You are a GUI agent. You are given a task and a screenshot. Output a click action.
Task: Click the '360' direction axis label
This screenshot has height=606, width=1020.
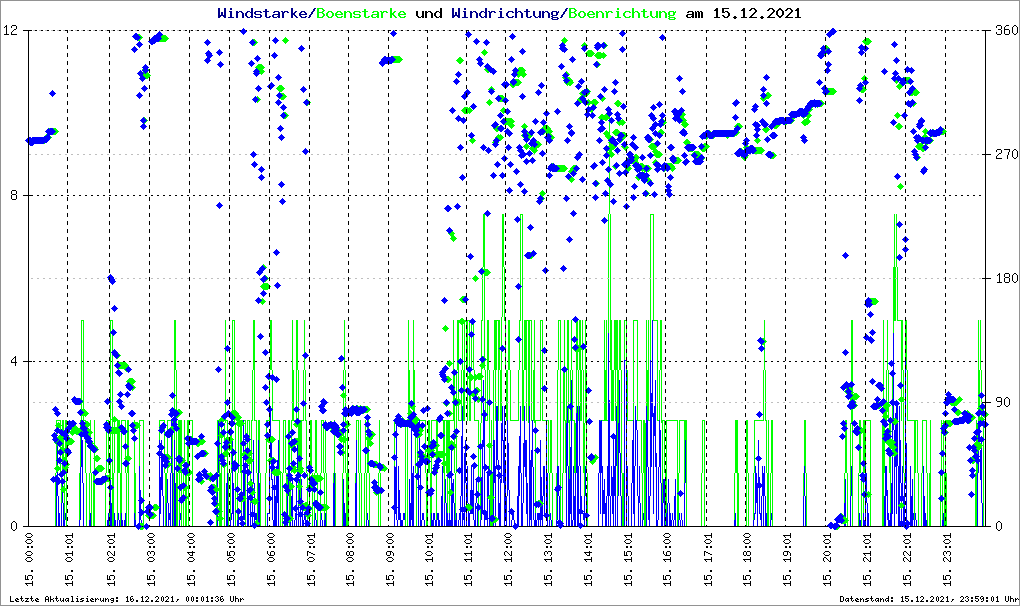point(1005,31)
